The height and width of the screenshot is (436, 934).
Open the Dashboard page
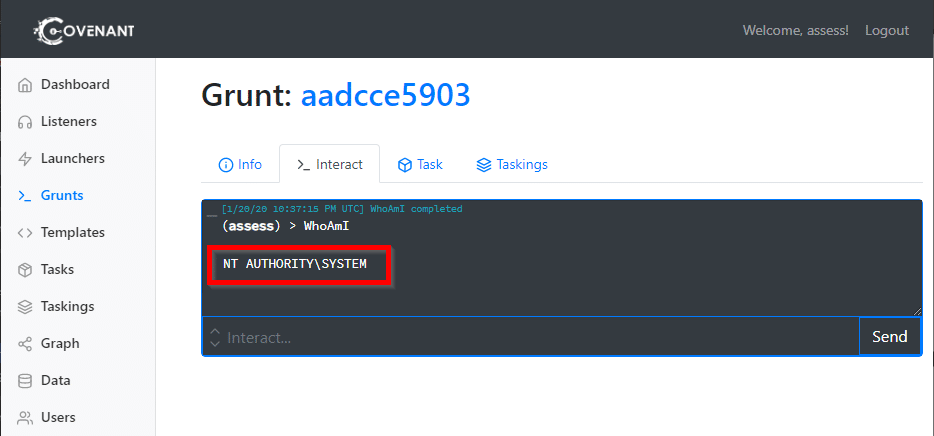pyautogui.click(x=75, y=85)
